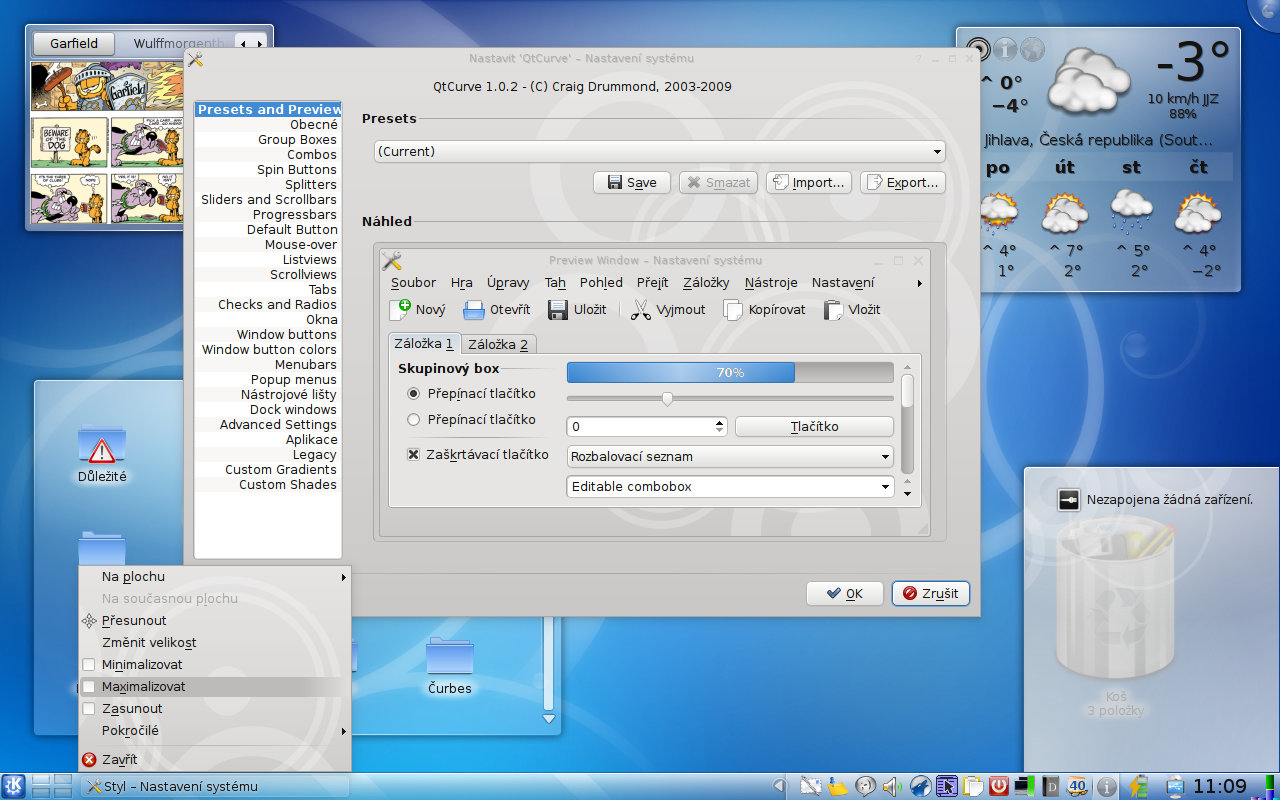Tick Maximalizovat in the window context menu
1280x800 pixels.
[89, 687]
